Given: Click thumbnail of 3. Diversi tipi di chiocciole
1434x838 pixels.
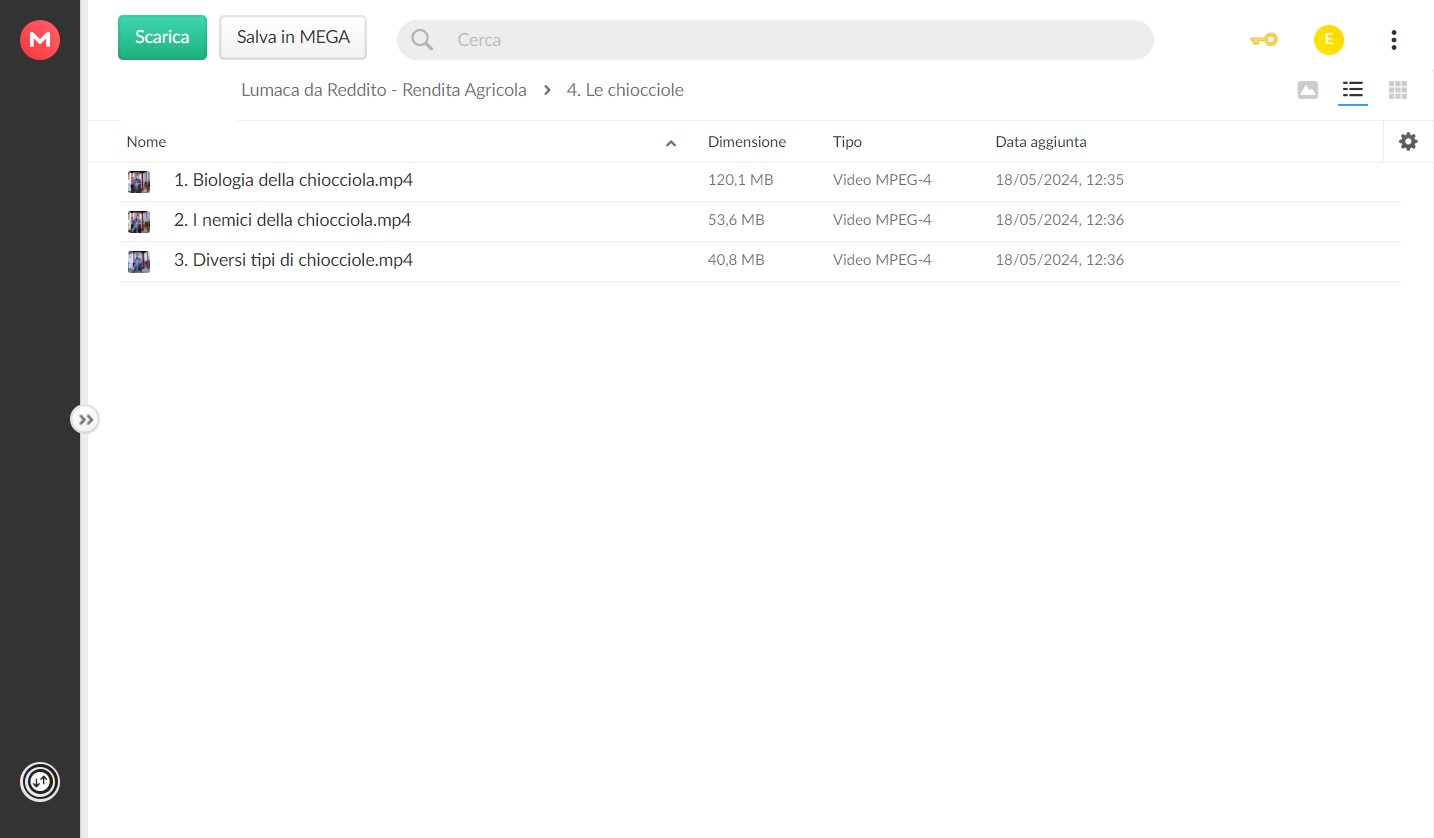Looking at the screenshot, I should pyautogui.click(x=139, y=261).
